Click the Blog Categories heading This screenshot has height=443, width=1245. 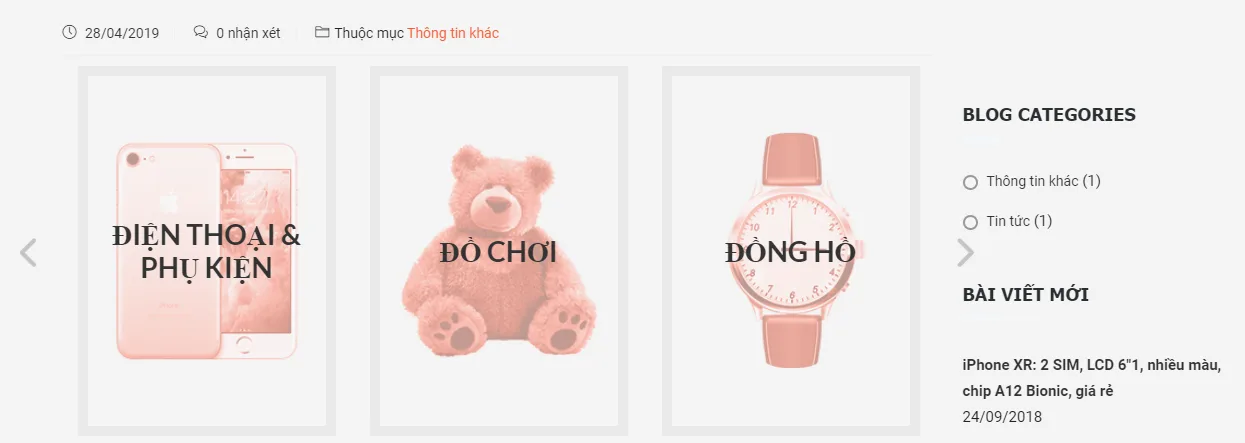[1049, 114]
